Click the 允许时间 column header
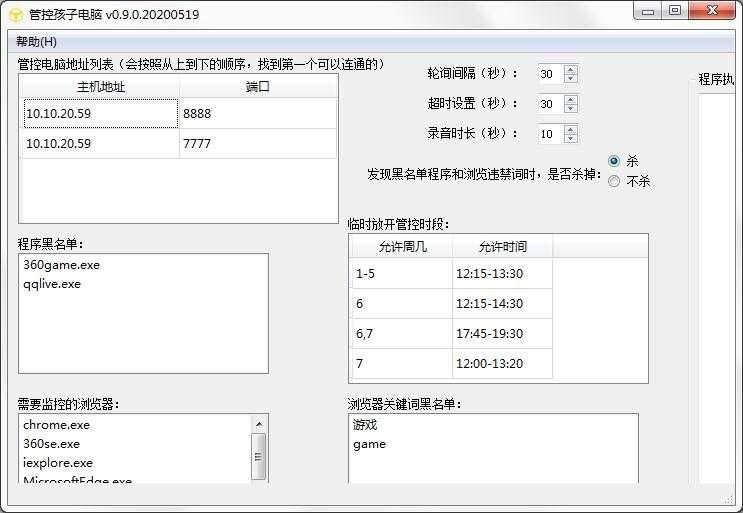The image size is (743, 513). coord(502,247)
